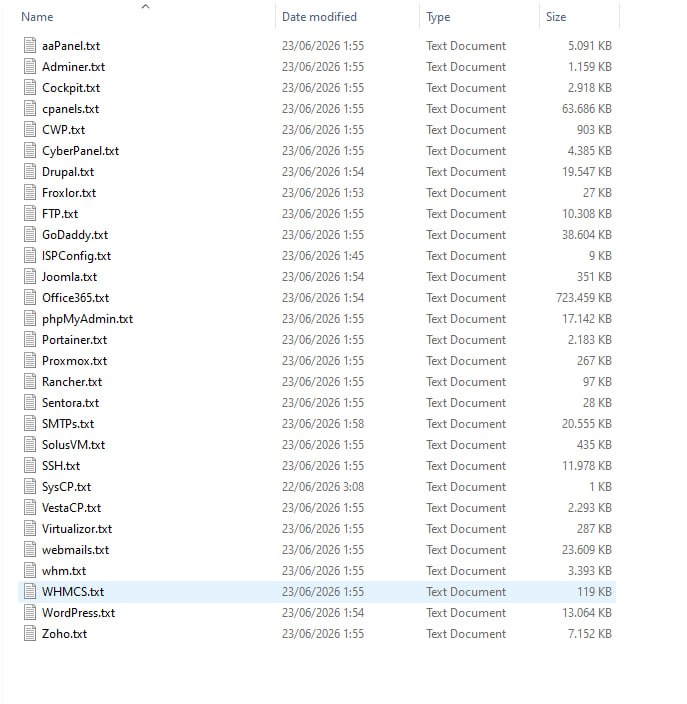Select the ISPConfig.txt document icon

pos(30,255)
